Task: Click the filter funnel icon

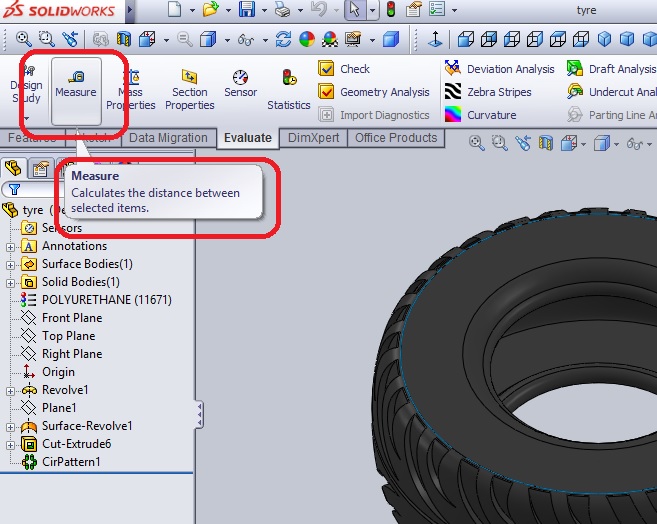Action: tap(15, 190)
